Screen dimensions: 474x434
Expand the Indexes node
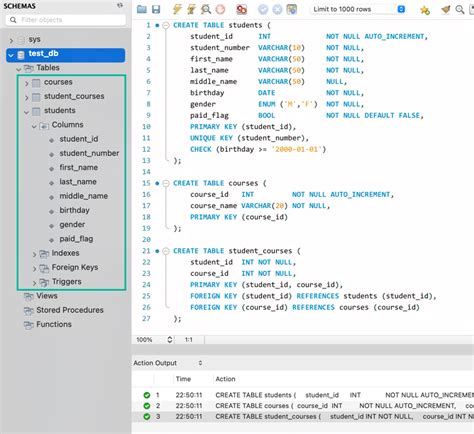coord(34,255)
